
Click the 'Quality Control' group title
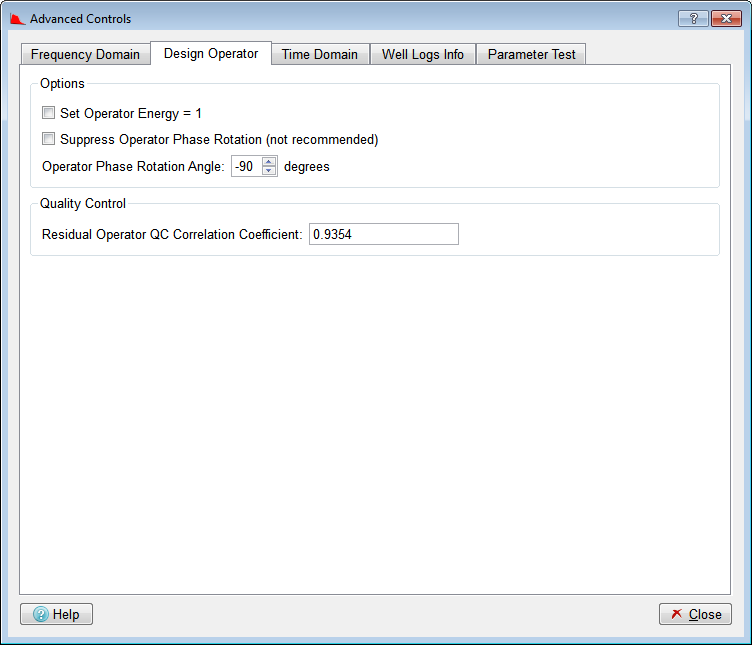tap(82, 203)
